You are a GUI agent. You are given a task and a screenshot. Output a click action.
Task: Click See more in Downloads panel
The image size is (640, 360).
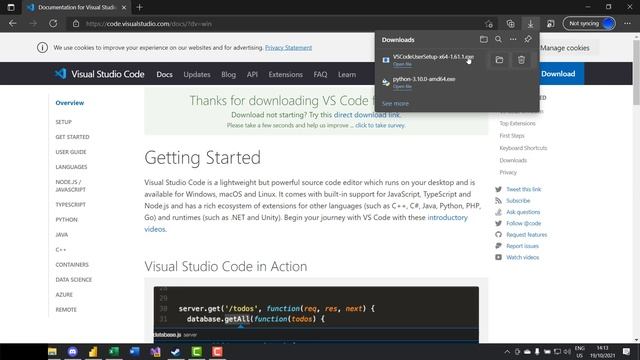pyautogui.click(x=395, y=104)
